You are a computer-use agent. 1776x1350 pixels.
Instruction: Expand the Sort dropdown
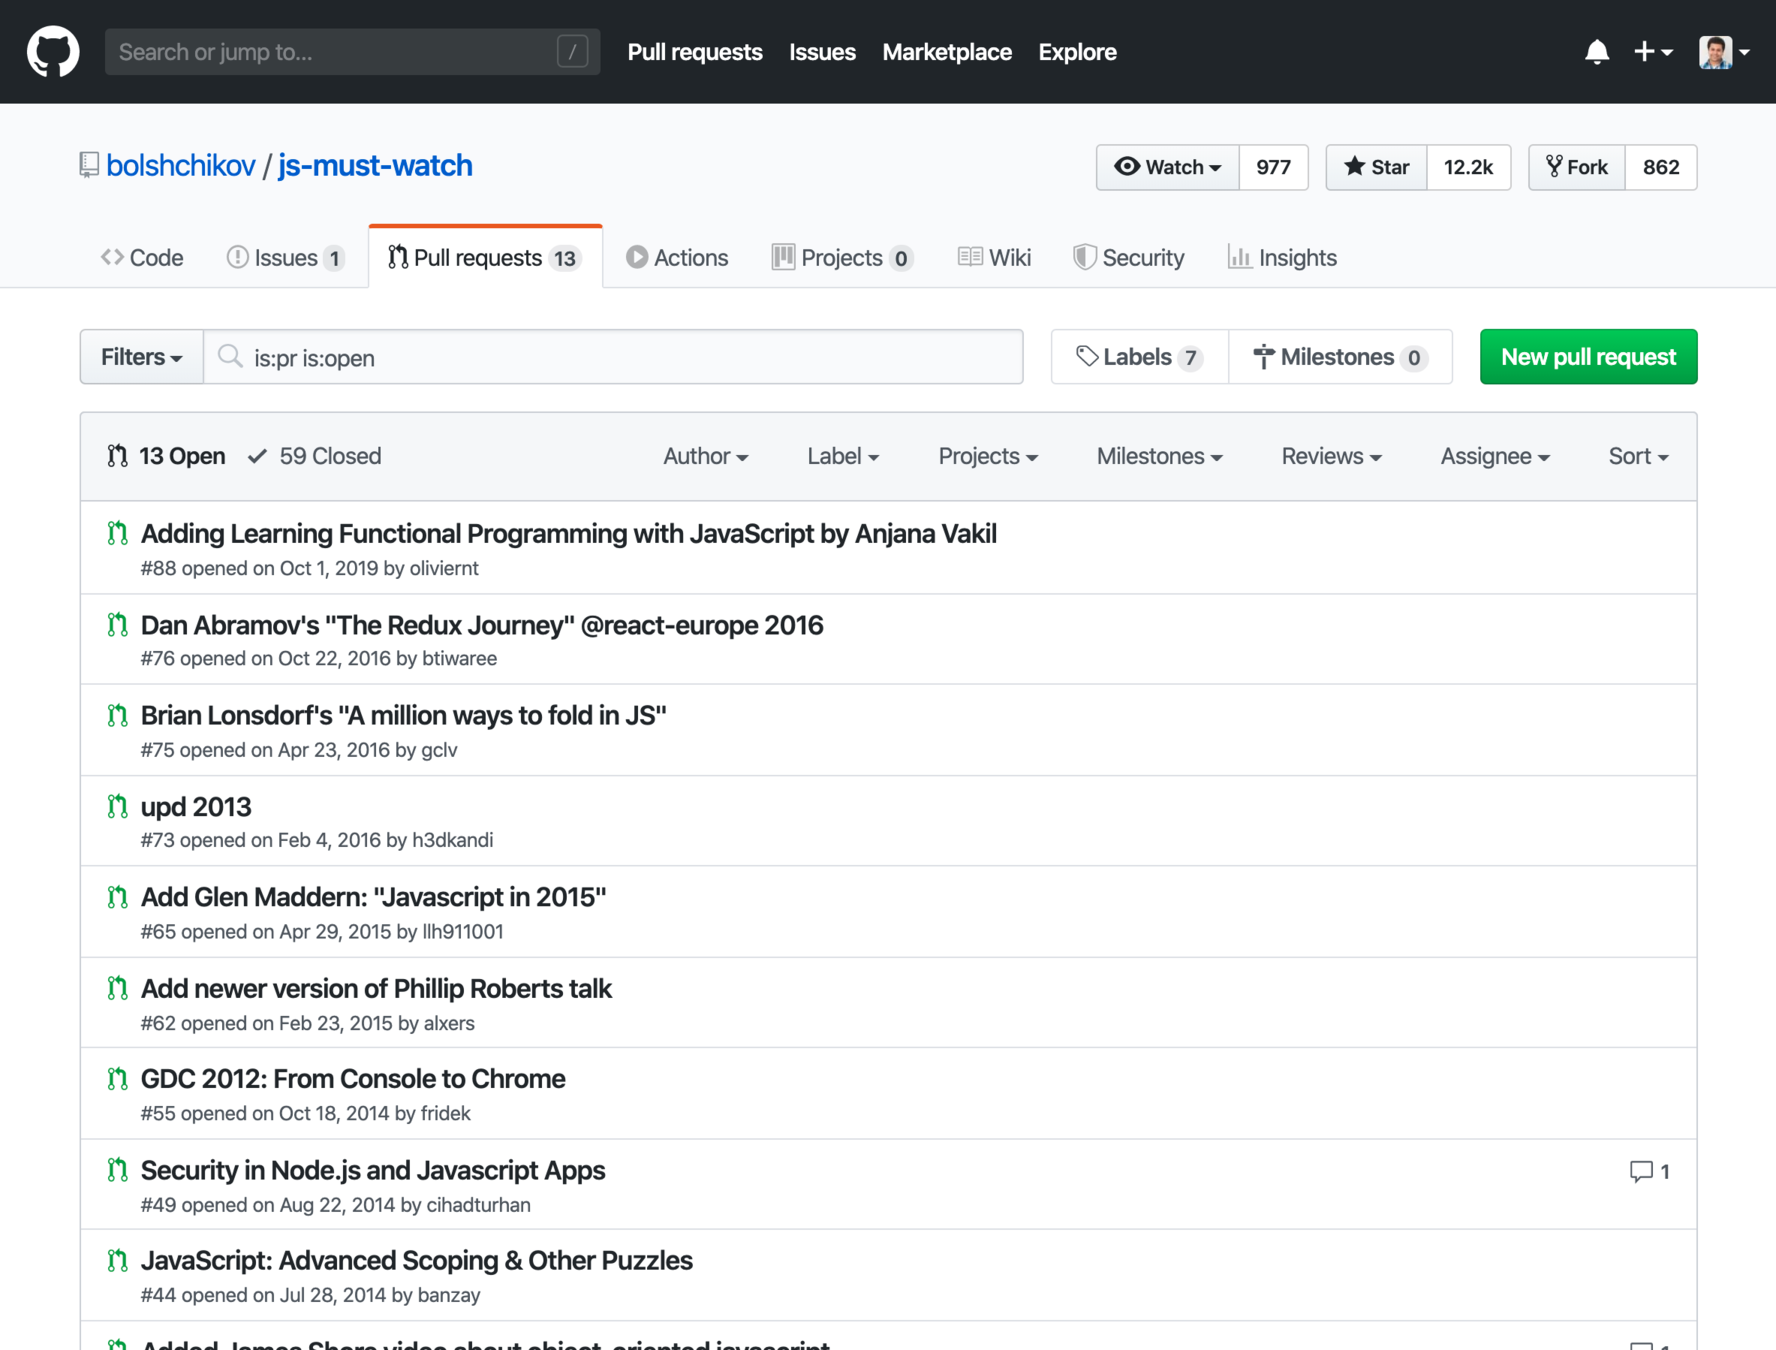point(1638,456)
